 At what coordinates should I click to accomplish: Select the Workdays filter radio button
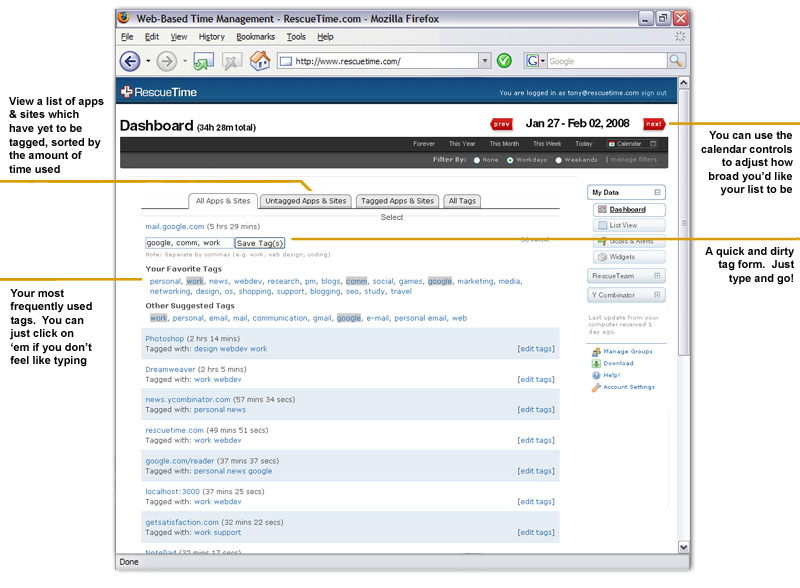tap(510, 160)
